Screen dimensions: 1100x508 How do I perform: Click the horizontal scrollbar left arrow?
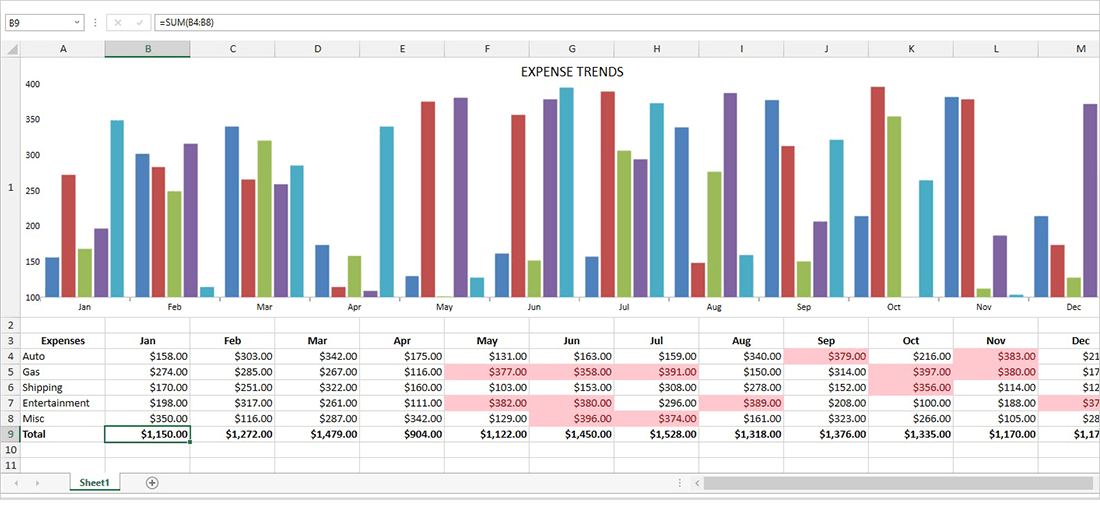(x=696, y=483)
